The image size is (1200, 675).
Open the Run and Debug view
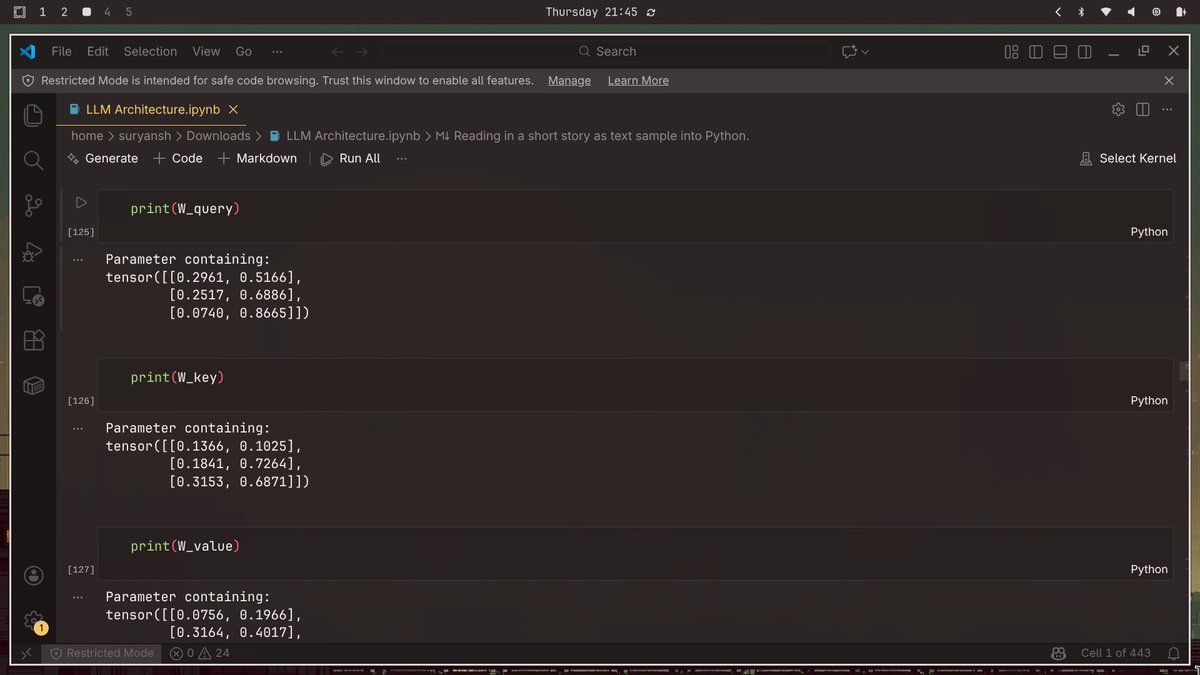33,251
